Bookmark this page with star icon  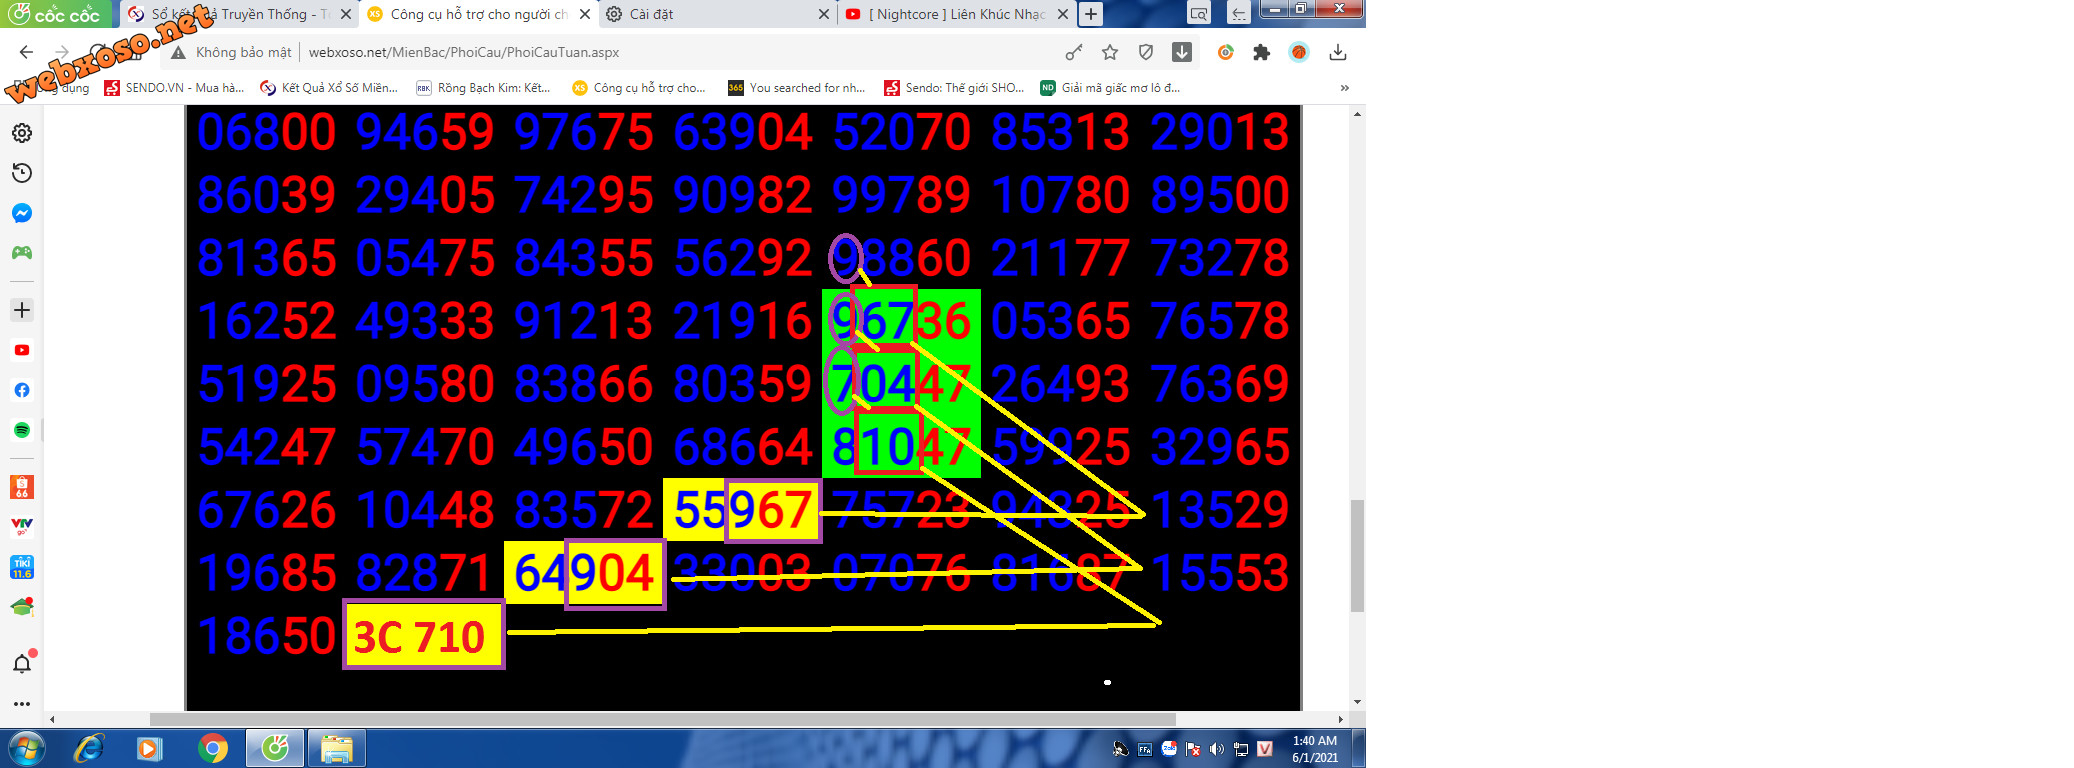tap(1110, 52)
